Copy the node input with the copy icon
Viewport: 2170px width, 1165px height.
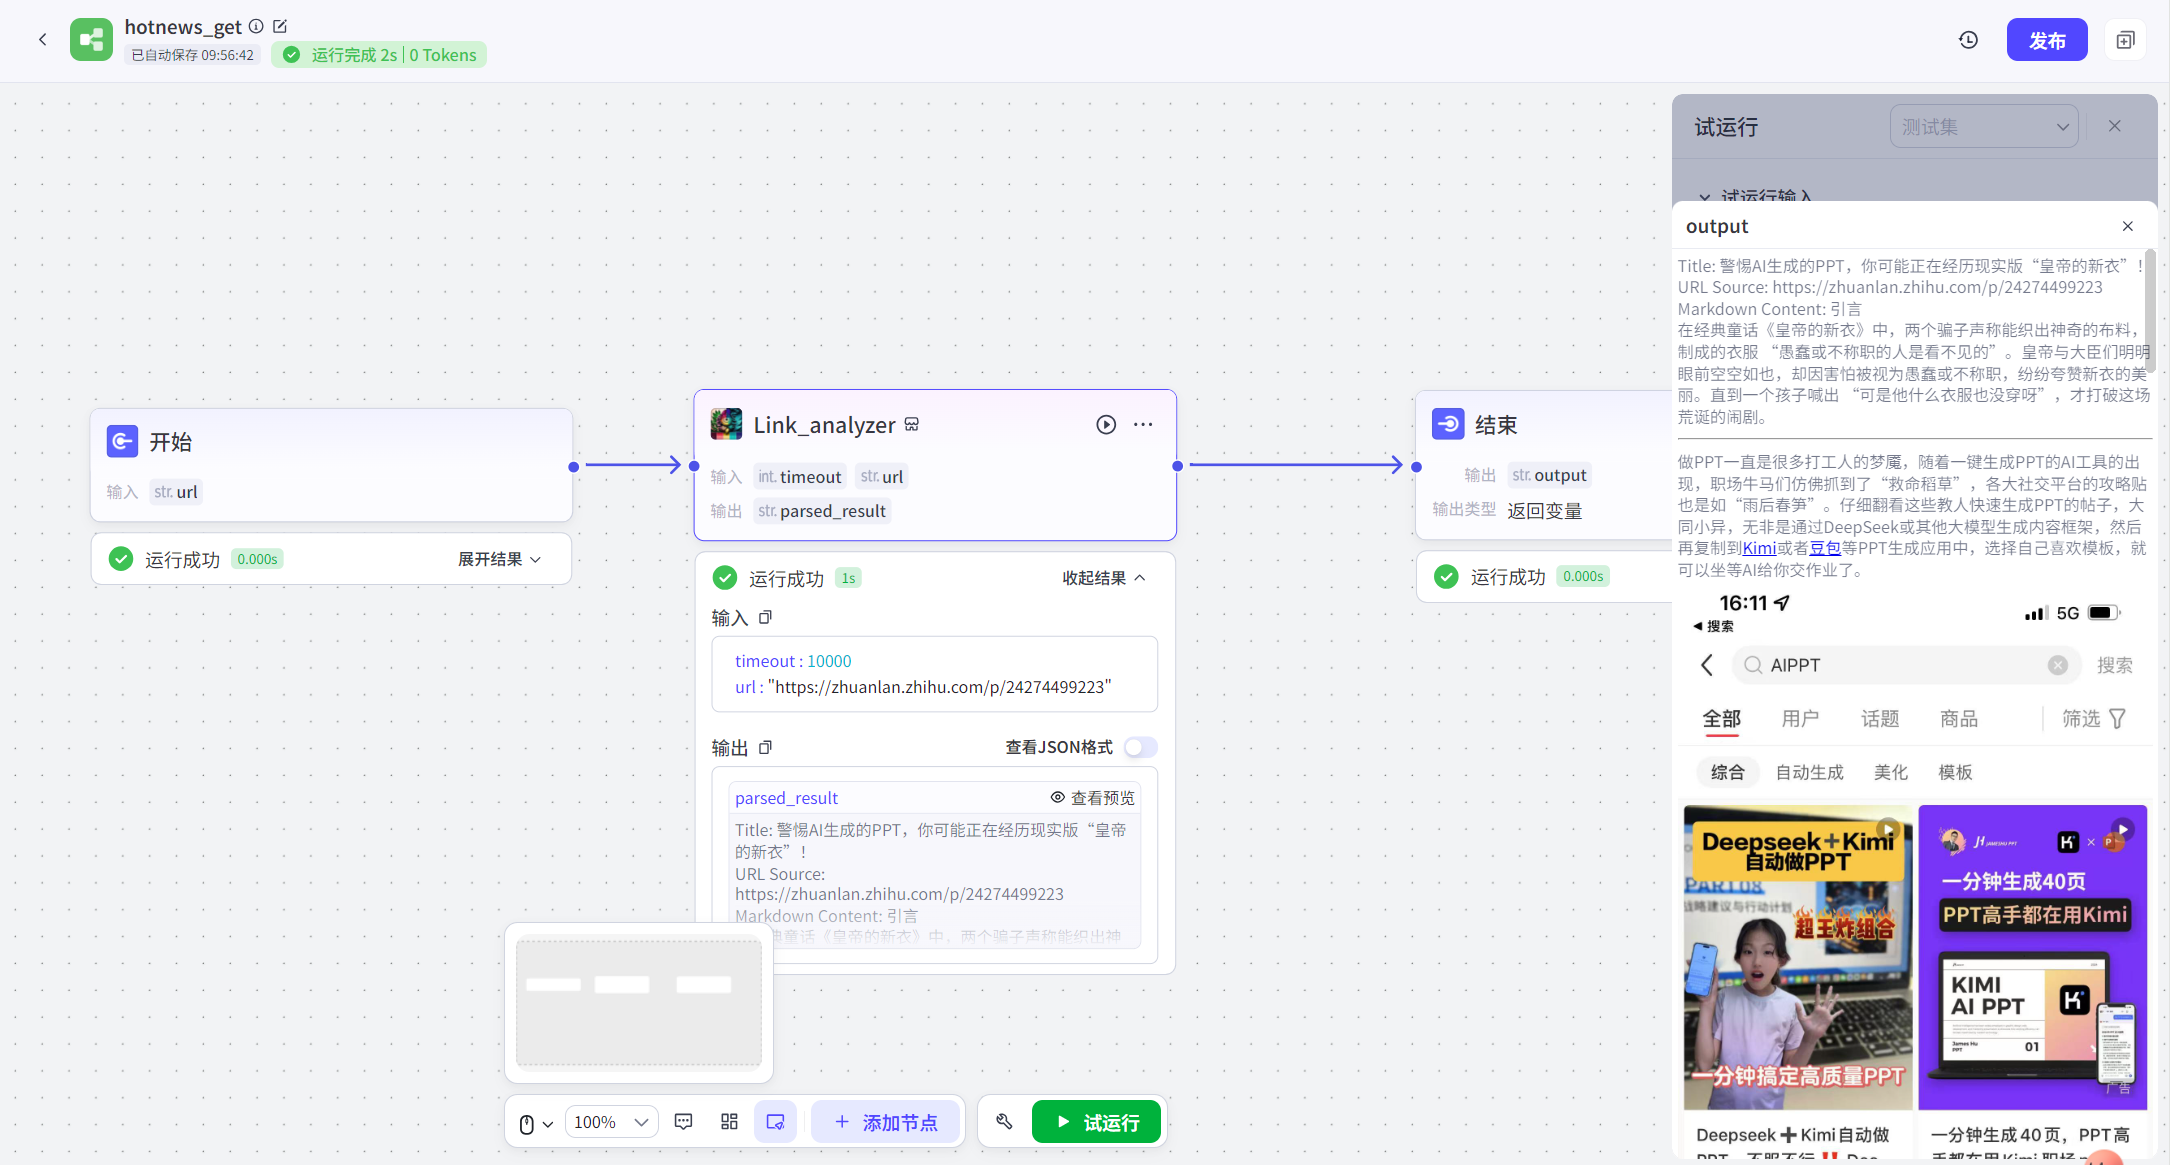(x=765, y=618)
